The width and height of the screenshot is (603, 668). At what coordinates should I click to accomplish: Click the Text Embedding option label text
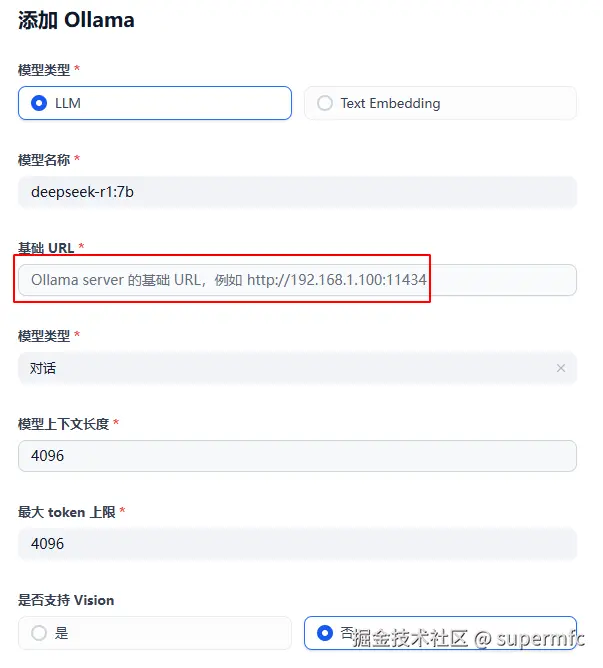pyautogui.click(x=390, y=103)
